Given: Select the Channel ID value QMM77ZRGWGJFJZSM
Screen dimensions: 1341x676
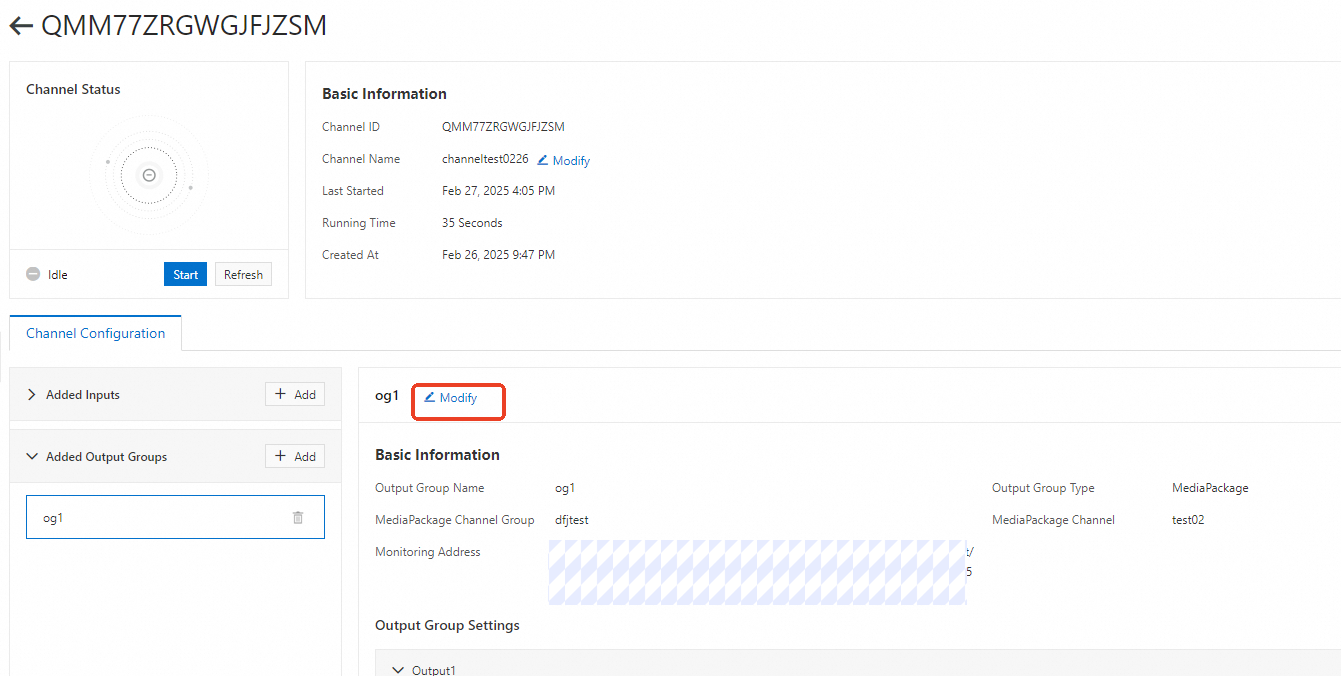Looking at the screenshot, I should 503,127.
